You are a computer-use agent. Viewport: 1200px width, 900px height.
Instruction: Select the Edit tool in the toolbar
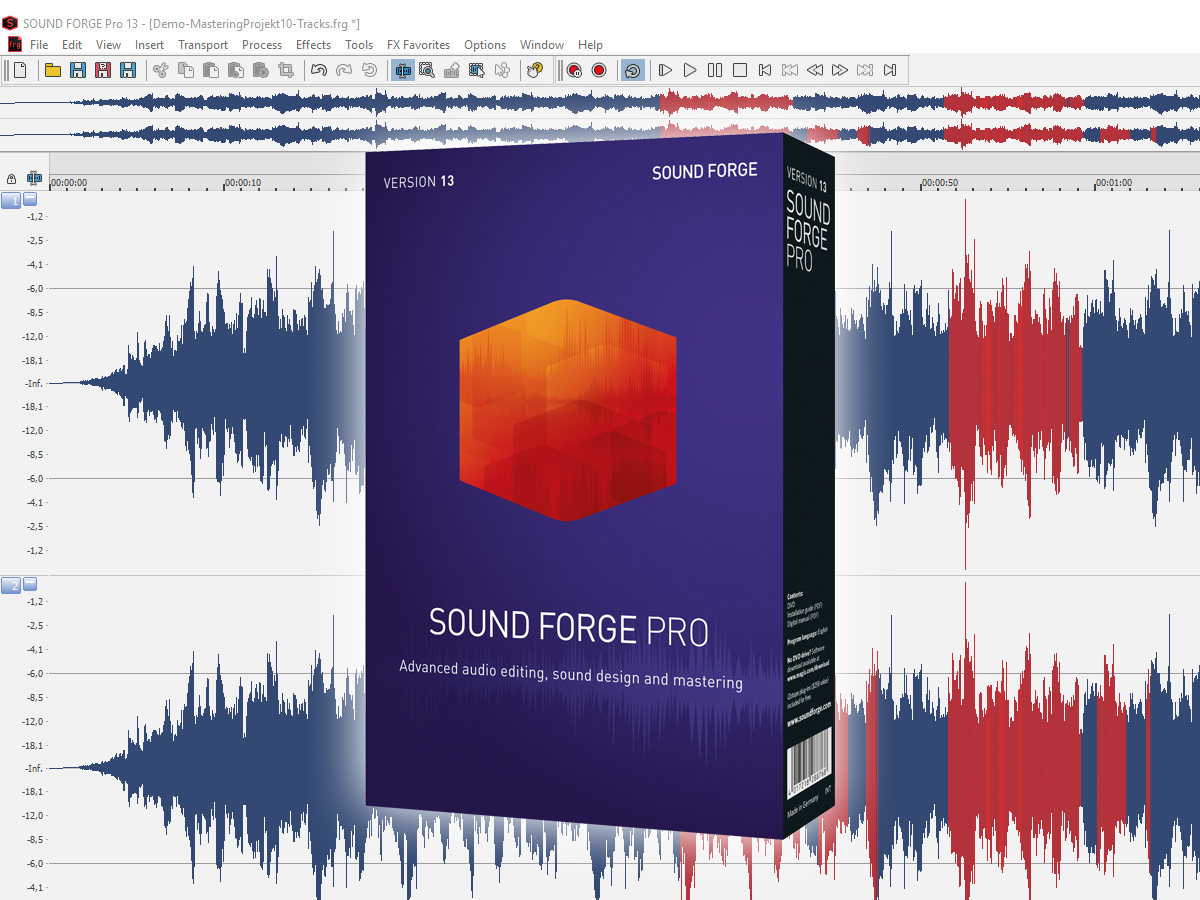pyautogui.click(x=403, y=70)
